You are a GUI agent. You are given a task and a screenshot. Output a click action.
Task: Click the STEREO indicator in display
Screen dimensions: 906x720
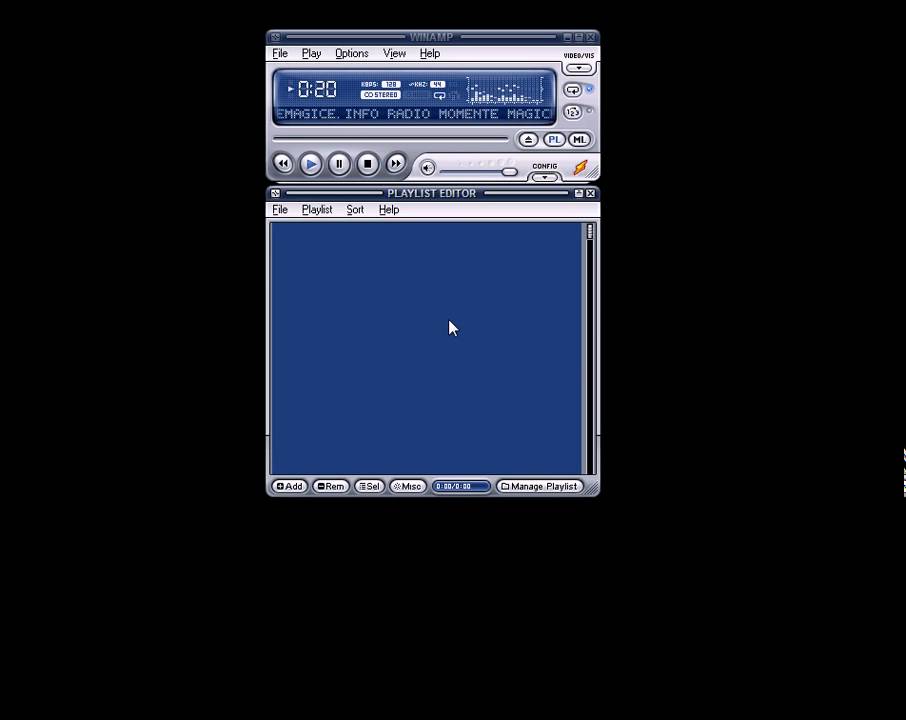pyautogui.click(x=380, y=95)
